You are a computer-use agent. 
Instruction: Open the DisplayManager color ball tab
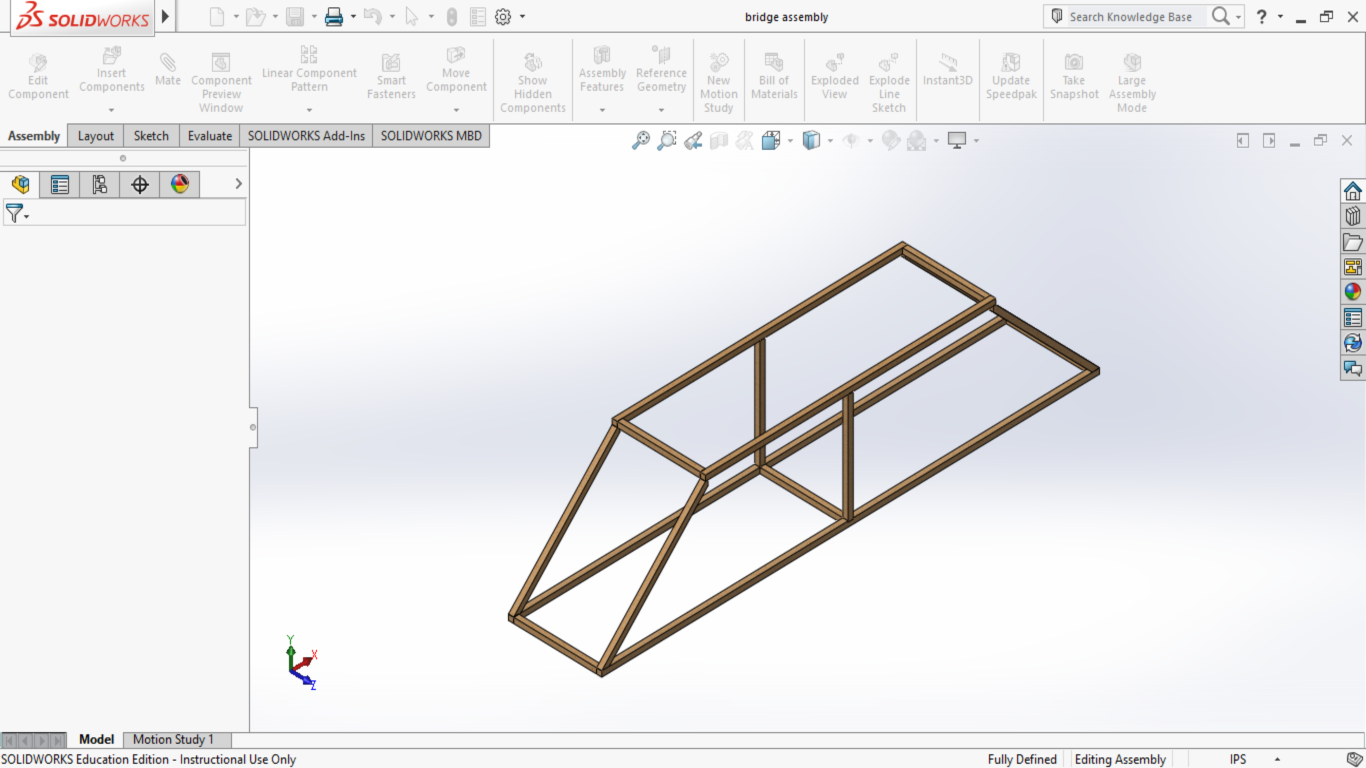(x=180, y=184)
